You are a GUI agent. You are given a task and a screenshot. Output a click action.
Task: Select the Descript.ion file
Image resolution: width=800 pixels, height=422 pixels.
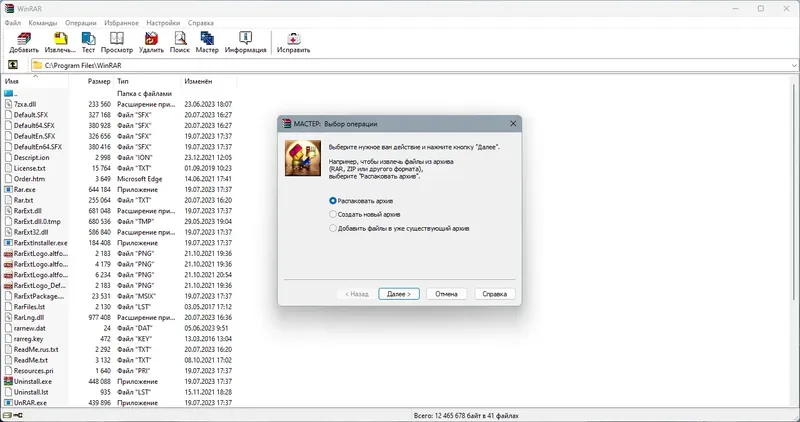(31, 157)
